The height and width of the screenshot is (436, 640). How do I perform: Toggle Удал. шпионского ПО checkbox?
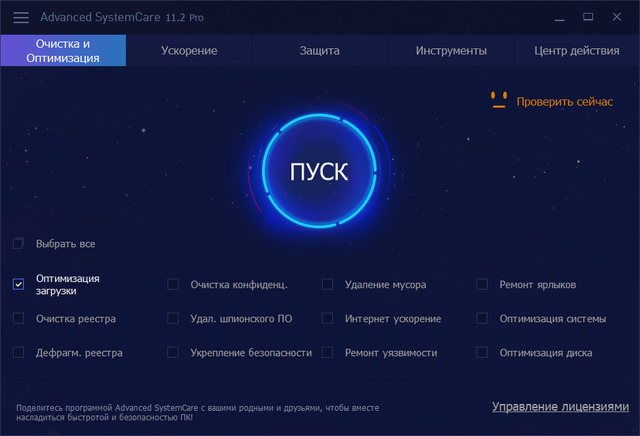coord(173,319)
